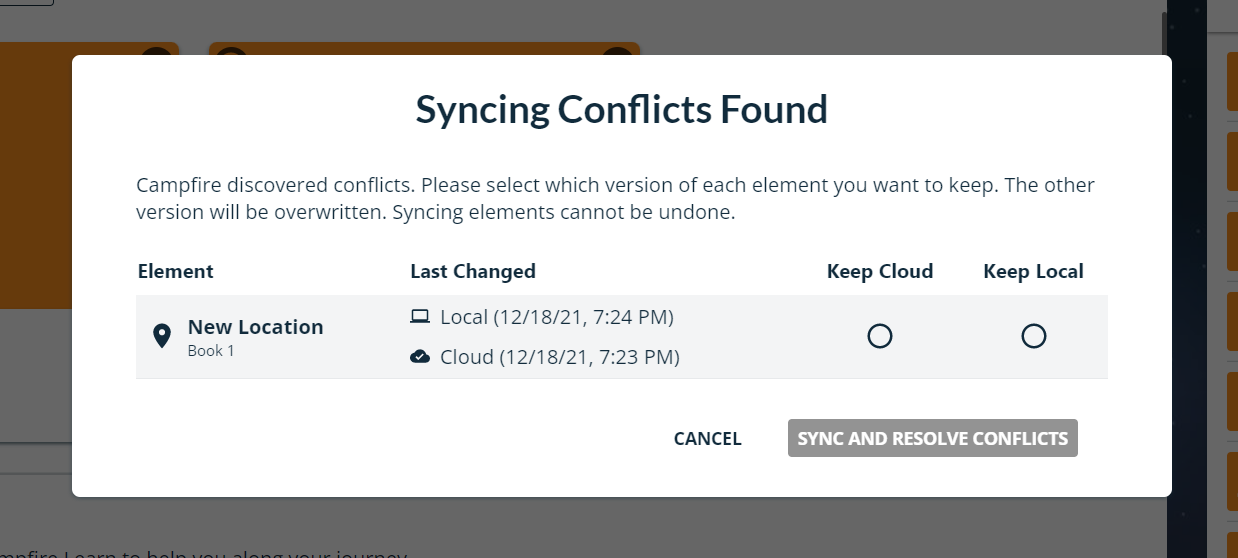Click the Cloud 12/18/21, 7:23 PM timestamp
This screenshot has width=1238, height=558.
pyautogui.click(x=559, y=357)
